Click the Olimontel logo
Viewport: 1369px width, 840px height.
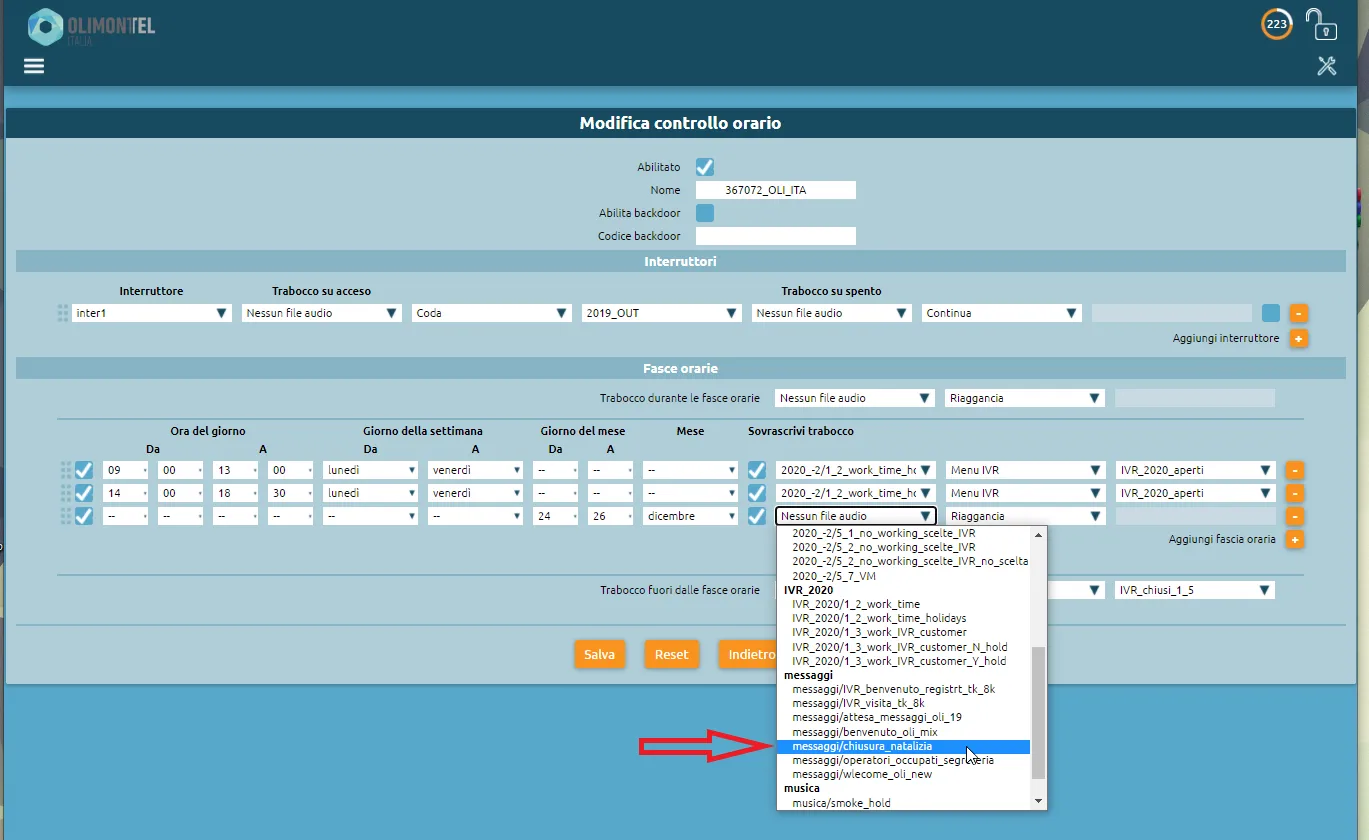coord(92,27)
